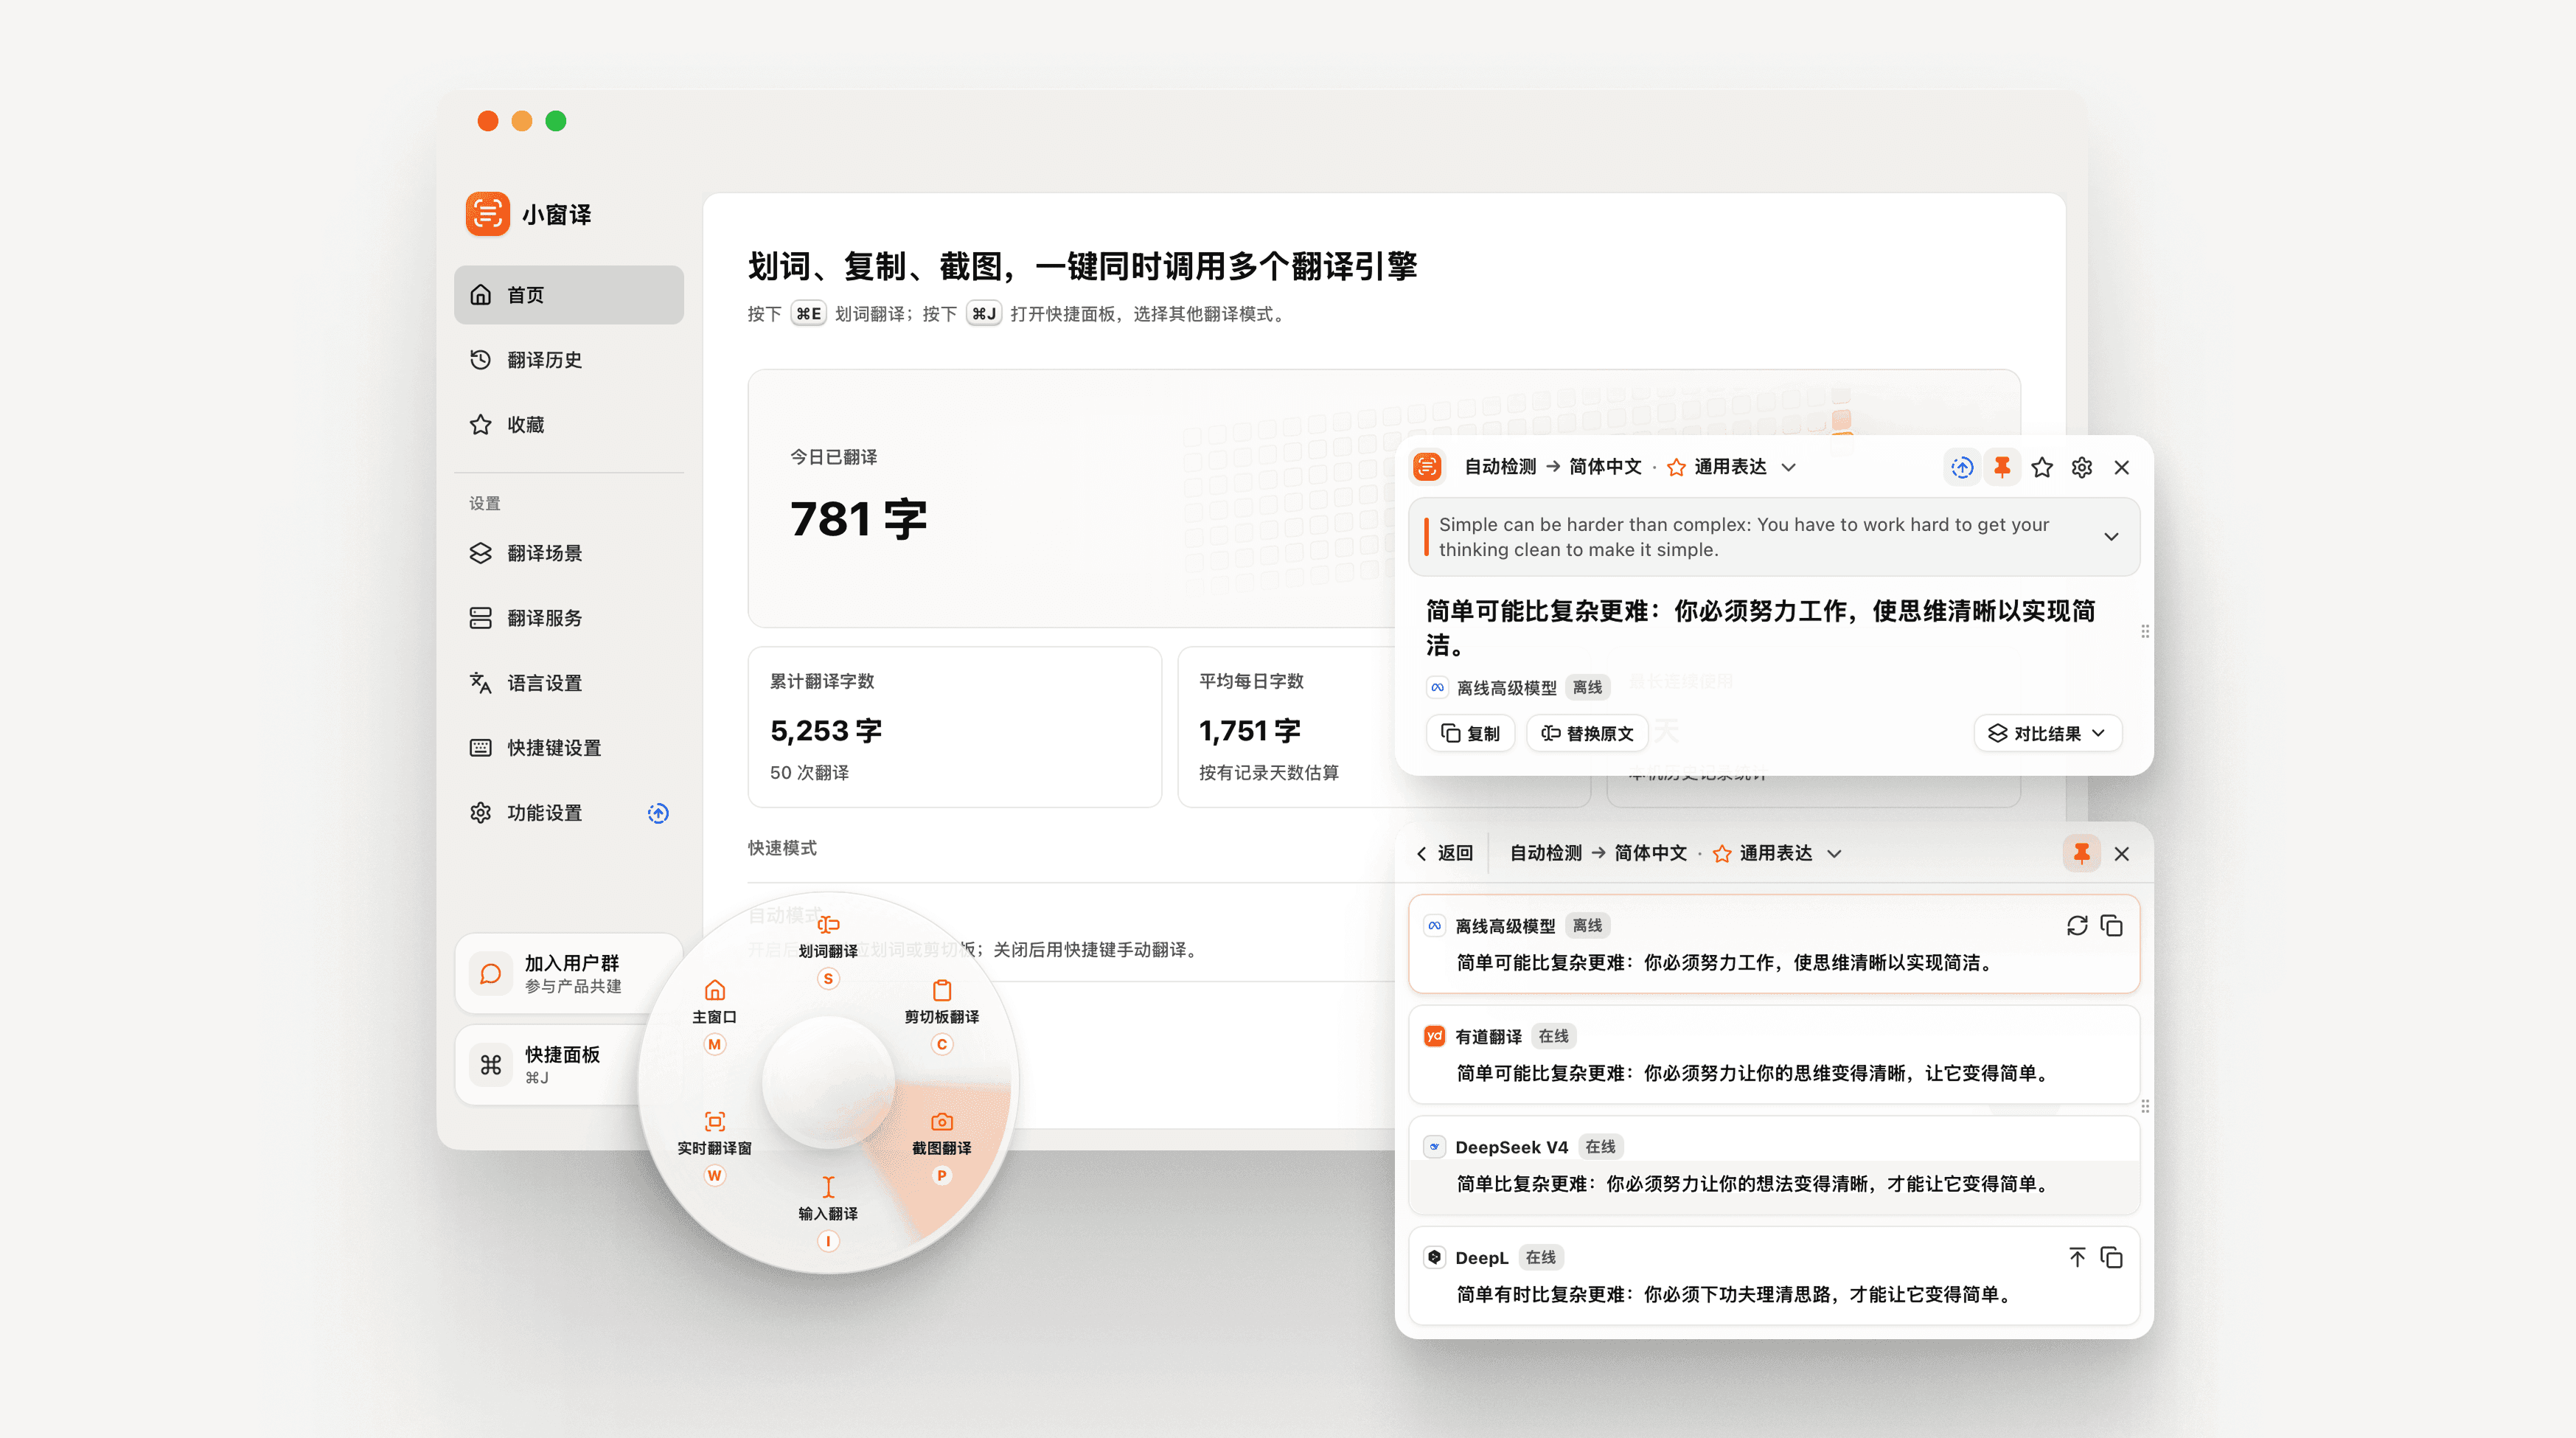Click the 复制 copy button

click(1470, 734)
